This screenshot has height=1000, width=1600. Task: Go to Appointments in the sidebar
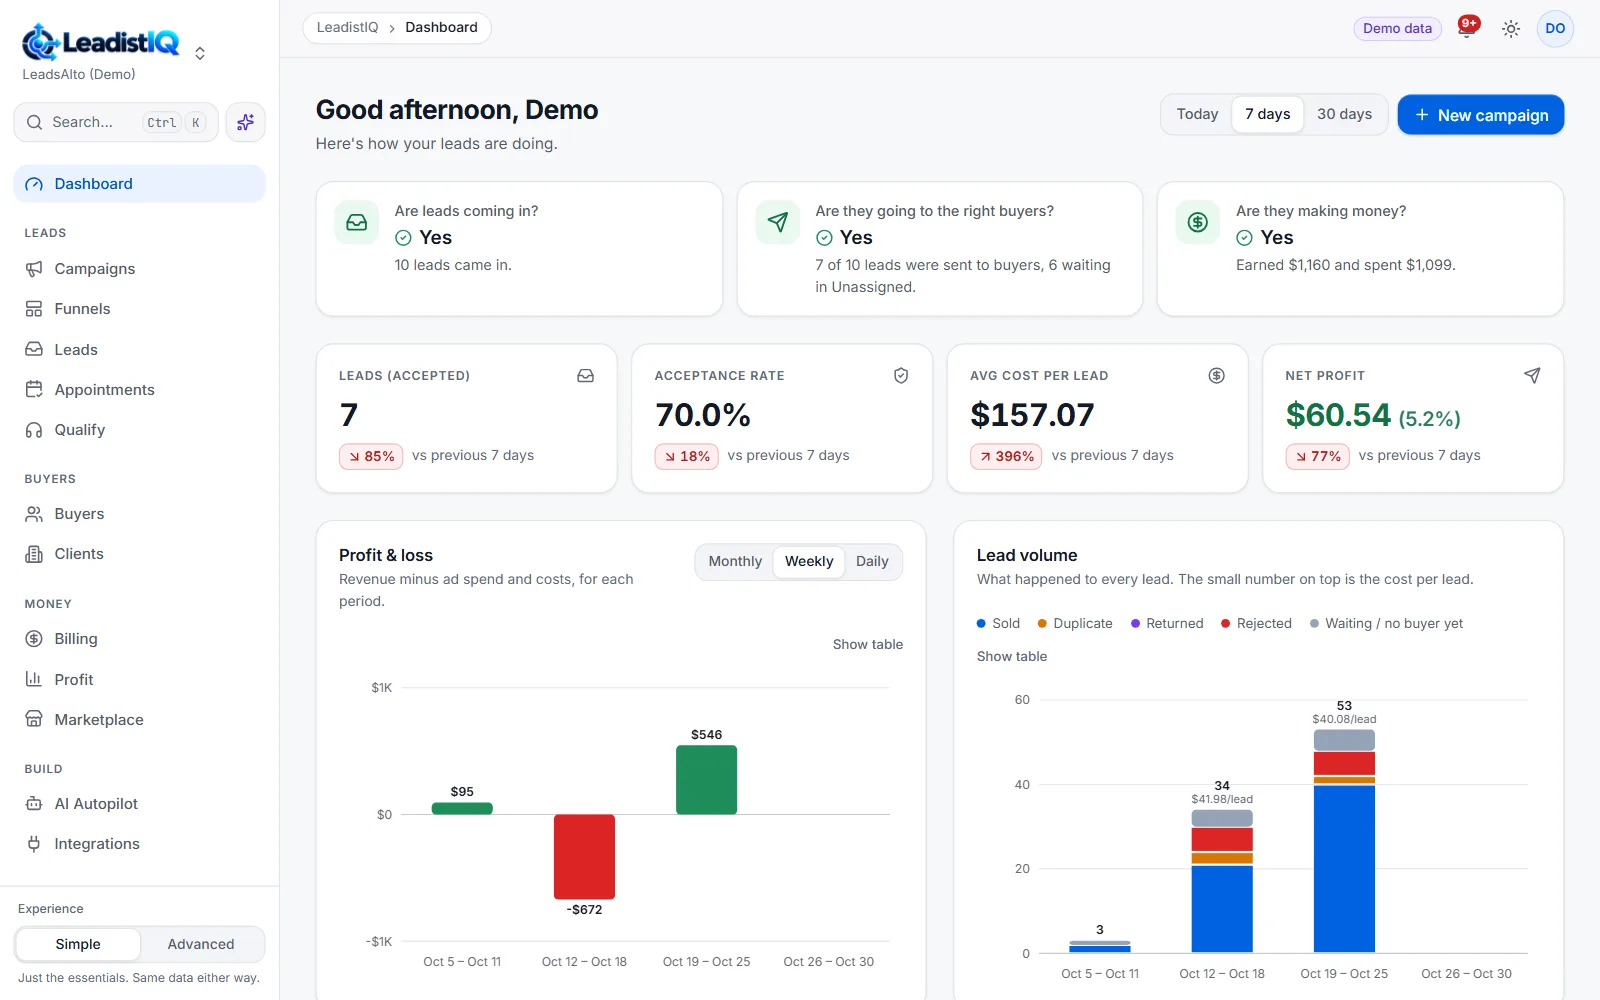pos(139,390)
